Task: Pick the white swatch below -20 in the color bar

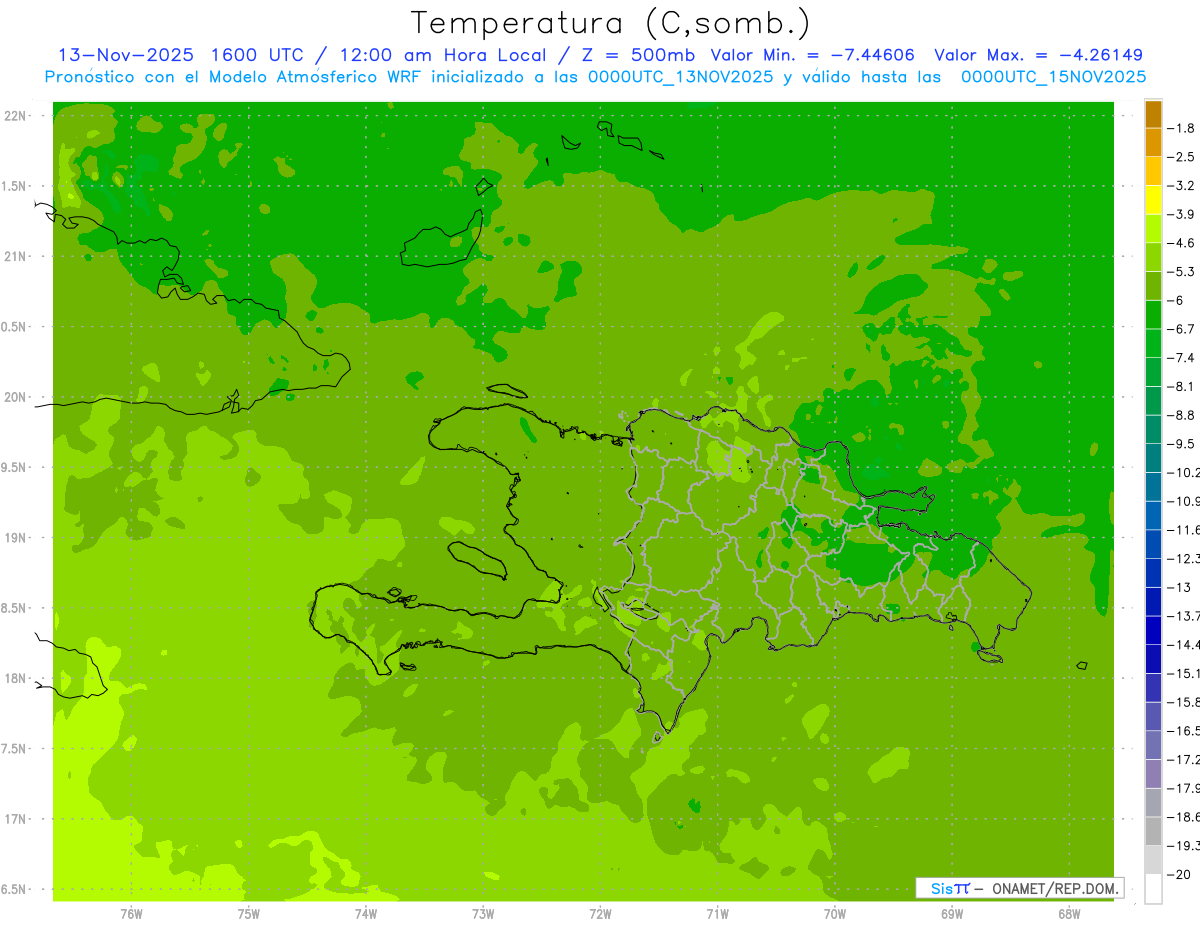Action: pyautogui.click(x=1153, y=889)
